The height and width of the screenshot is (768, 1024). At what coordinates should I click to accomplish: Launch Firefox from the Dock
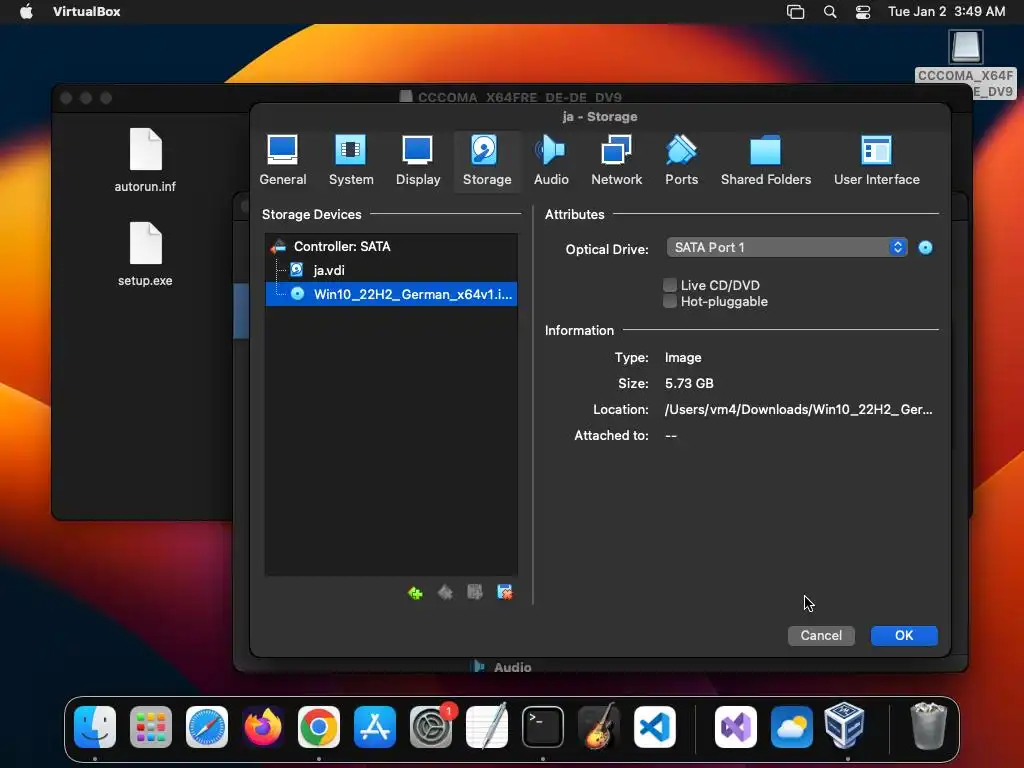click(x=263, y=727)
